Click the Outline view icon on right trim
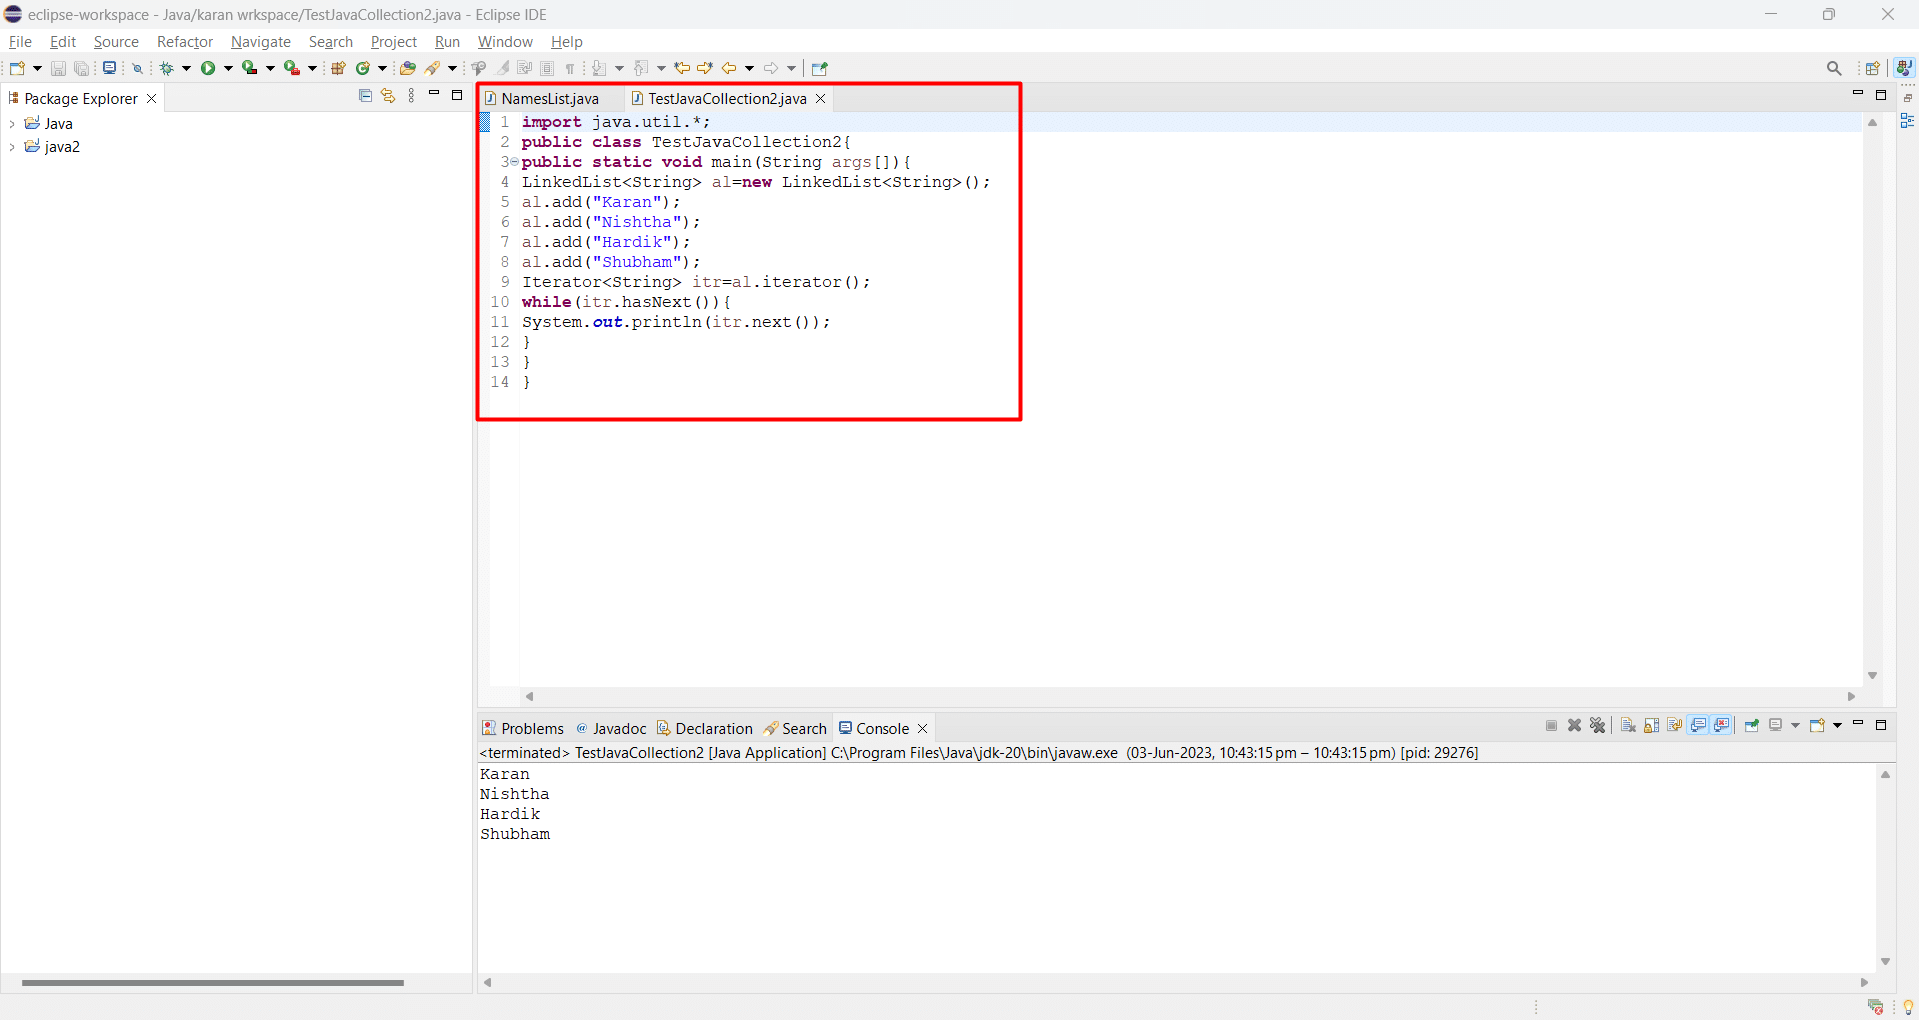Image resolution: width=1919 pixels, height=1020 pixels. [x=1907, y=121]
